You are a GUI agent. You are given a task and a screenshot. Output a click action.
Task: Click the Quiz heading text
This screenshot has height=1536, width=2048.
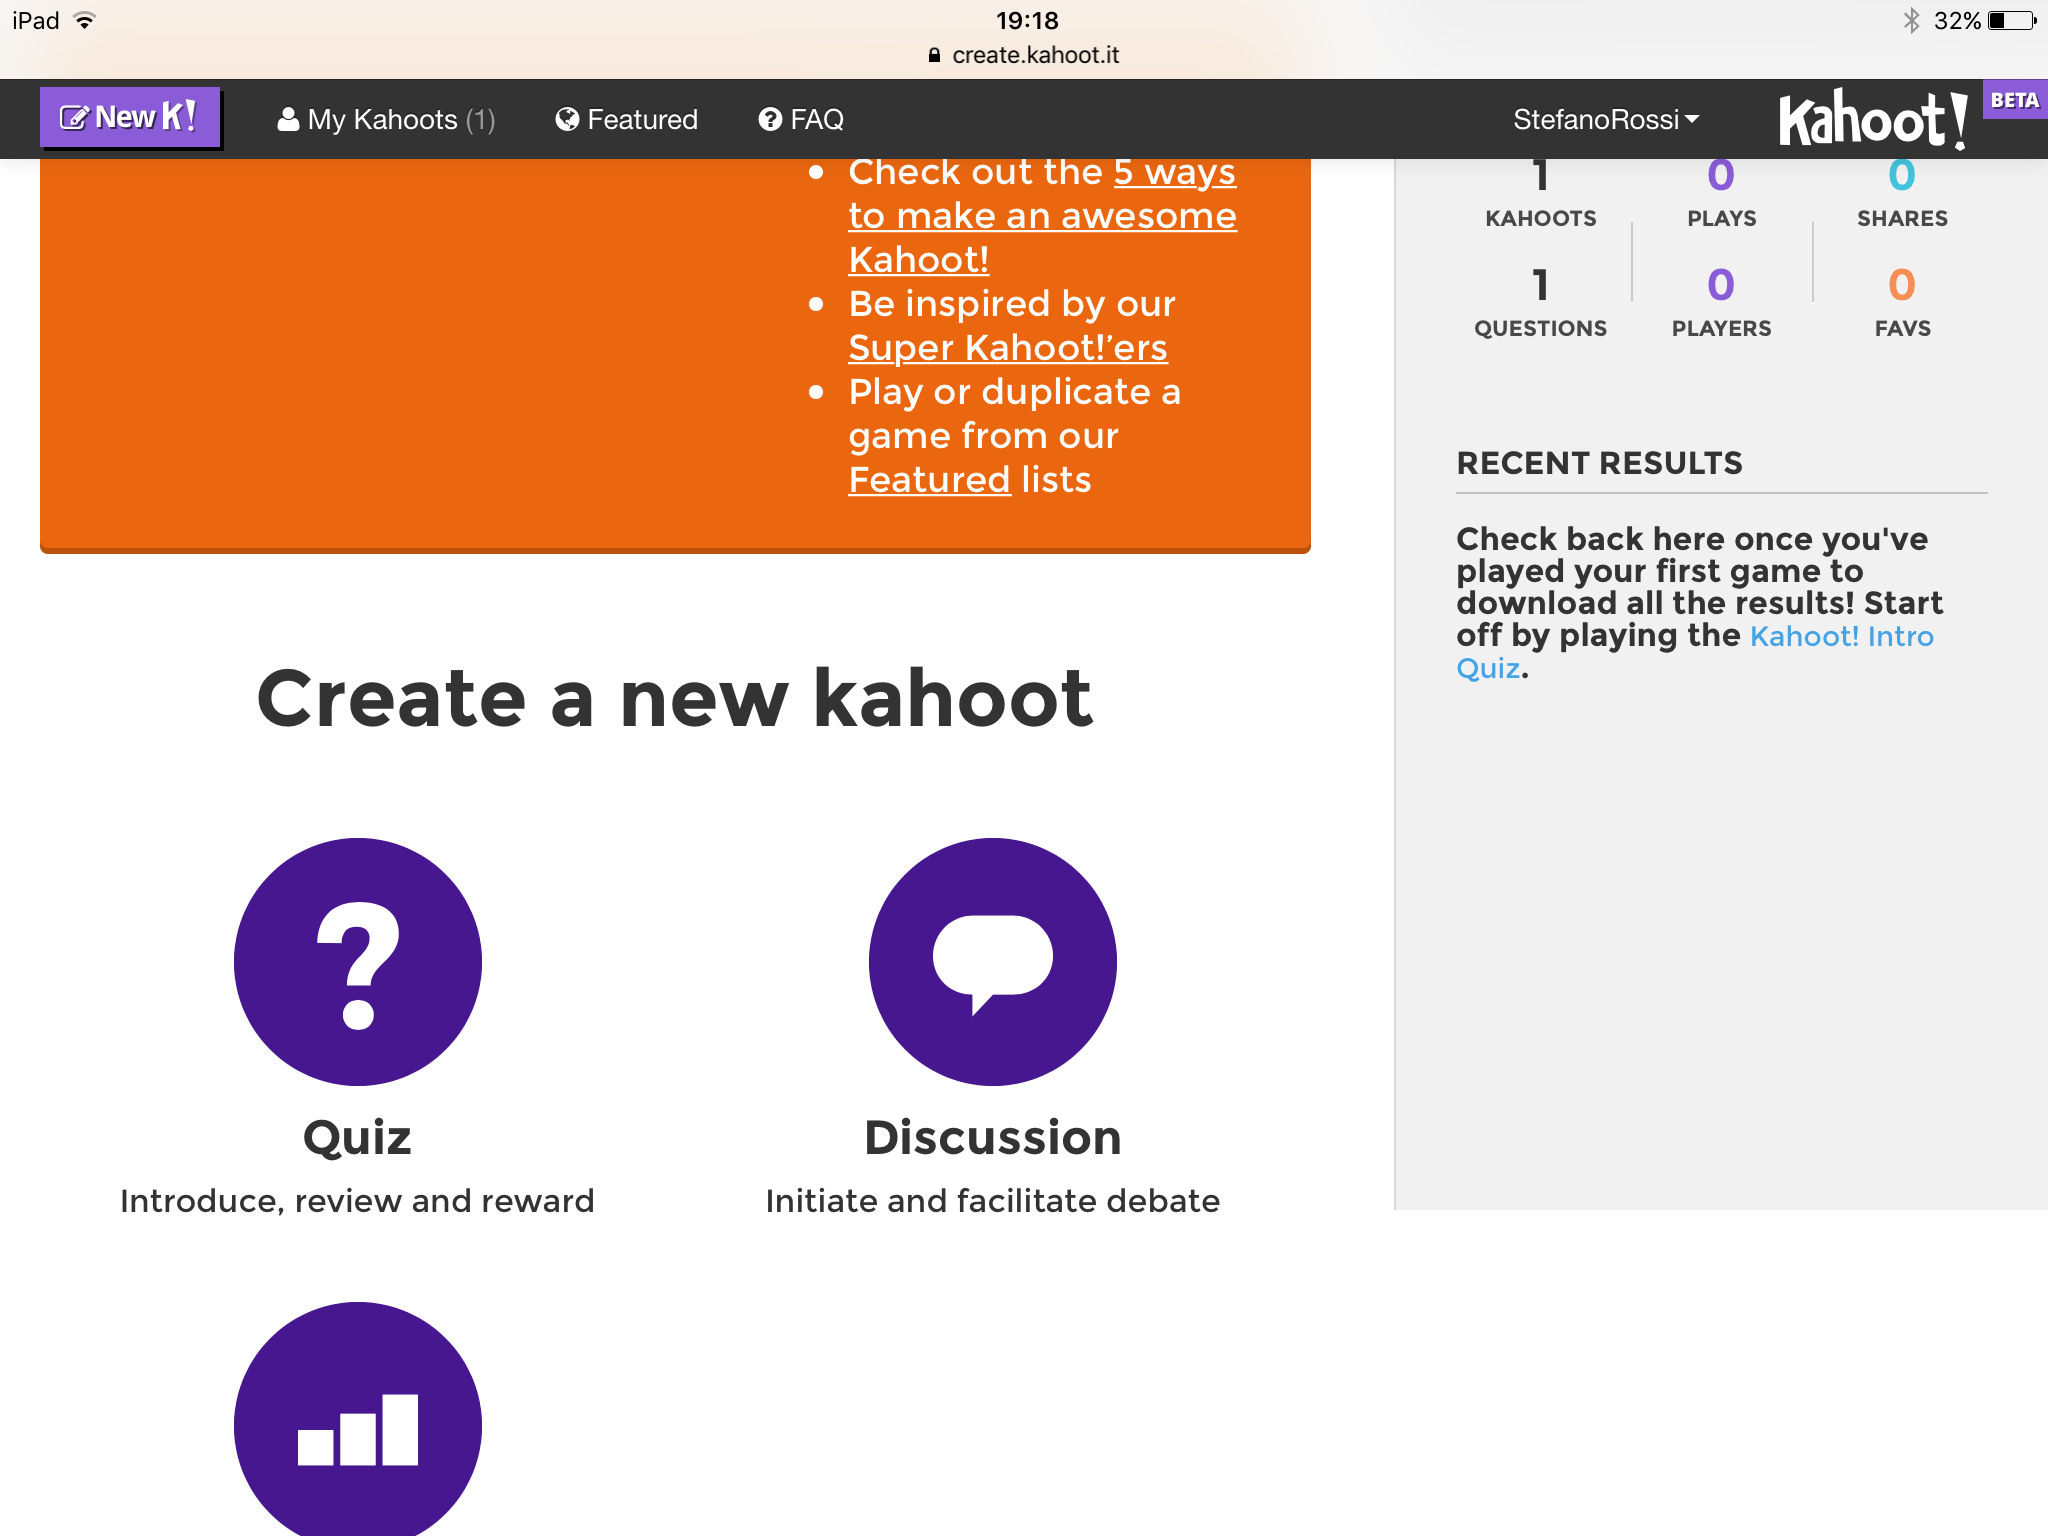[357, 1138]
